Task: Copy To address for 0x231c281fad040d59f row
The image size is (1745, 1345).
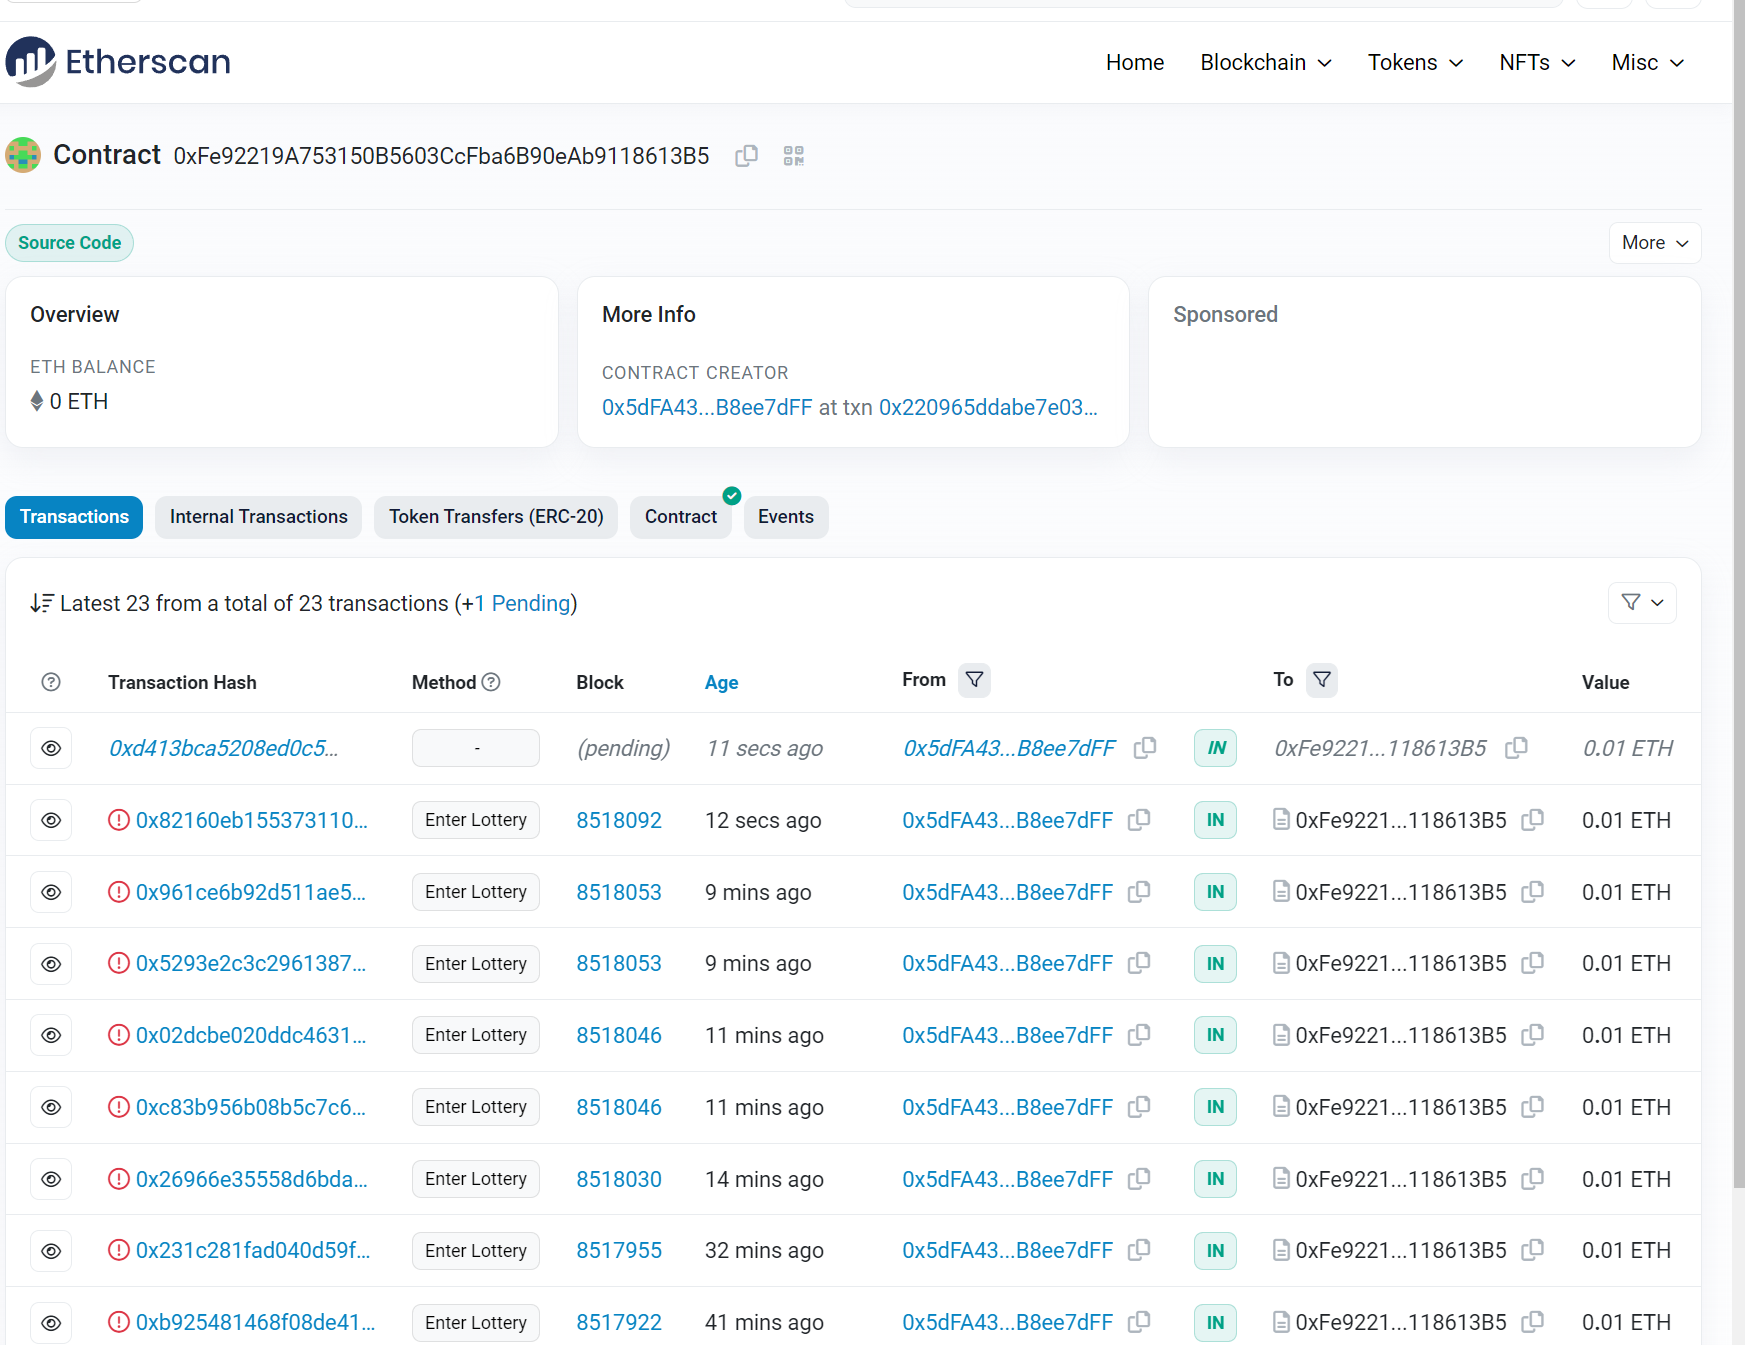Action: coord(1532,1250)
